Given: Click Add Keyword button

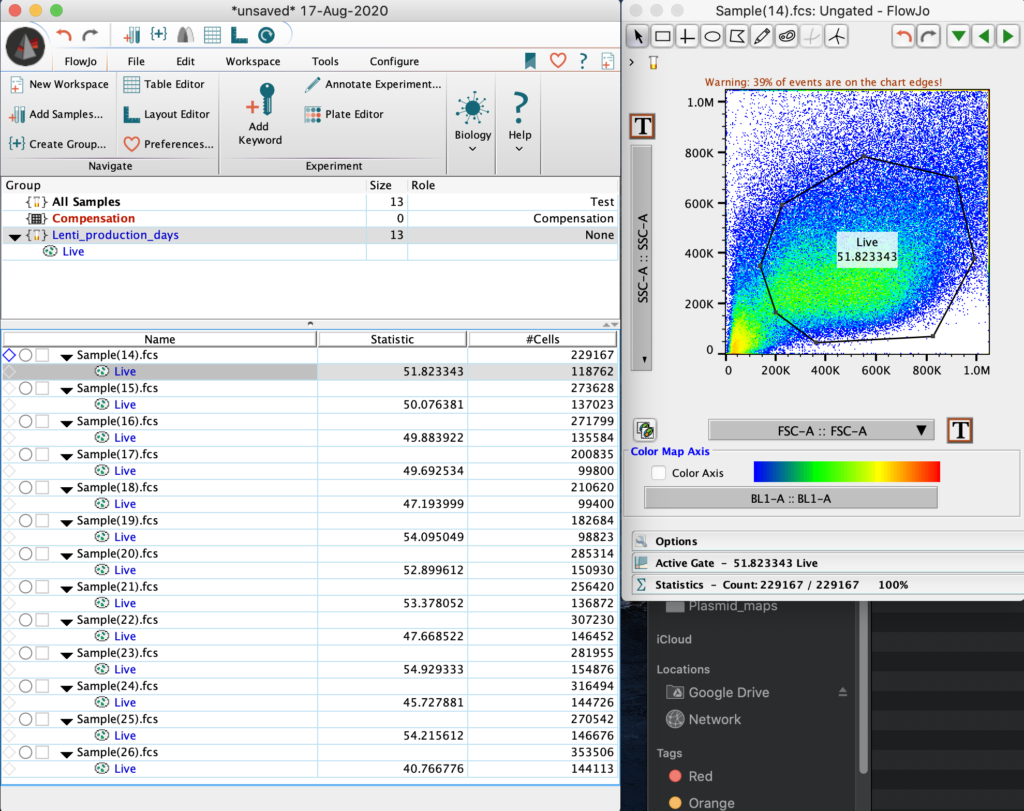Looking at the screenshot, I should [260, 114].
